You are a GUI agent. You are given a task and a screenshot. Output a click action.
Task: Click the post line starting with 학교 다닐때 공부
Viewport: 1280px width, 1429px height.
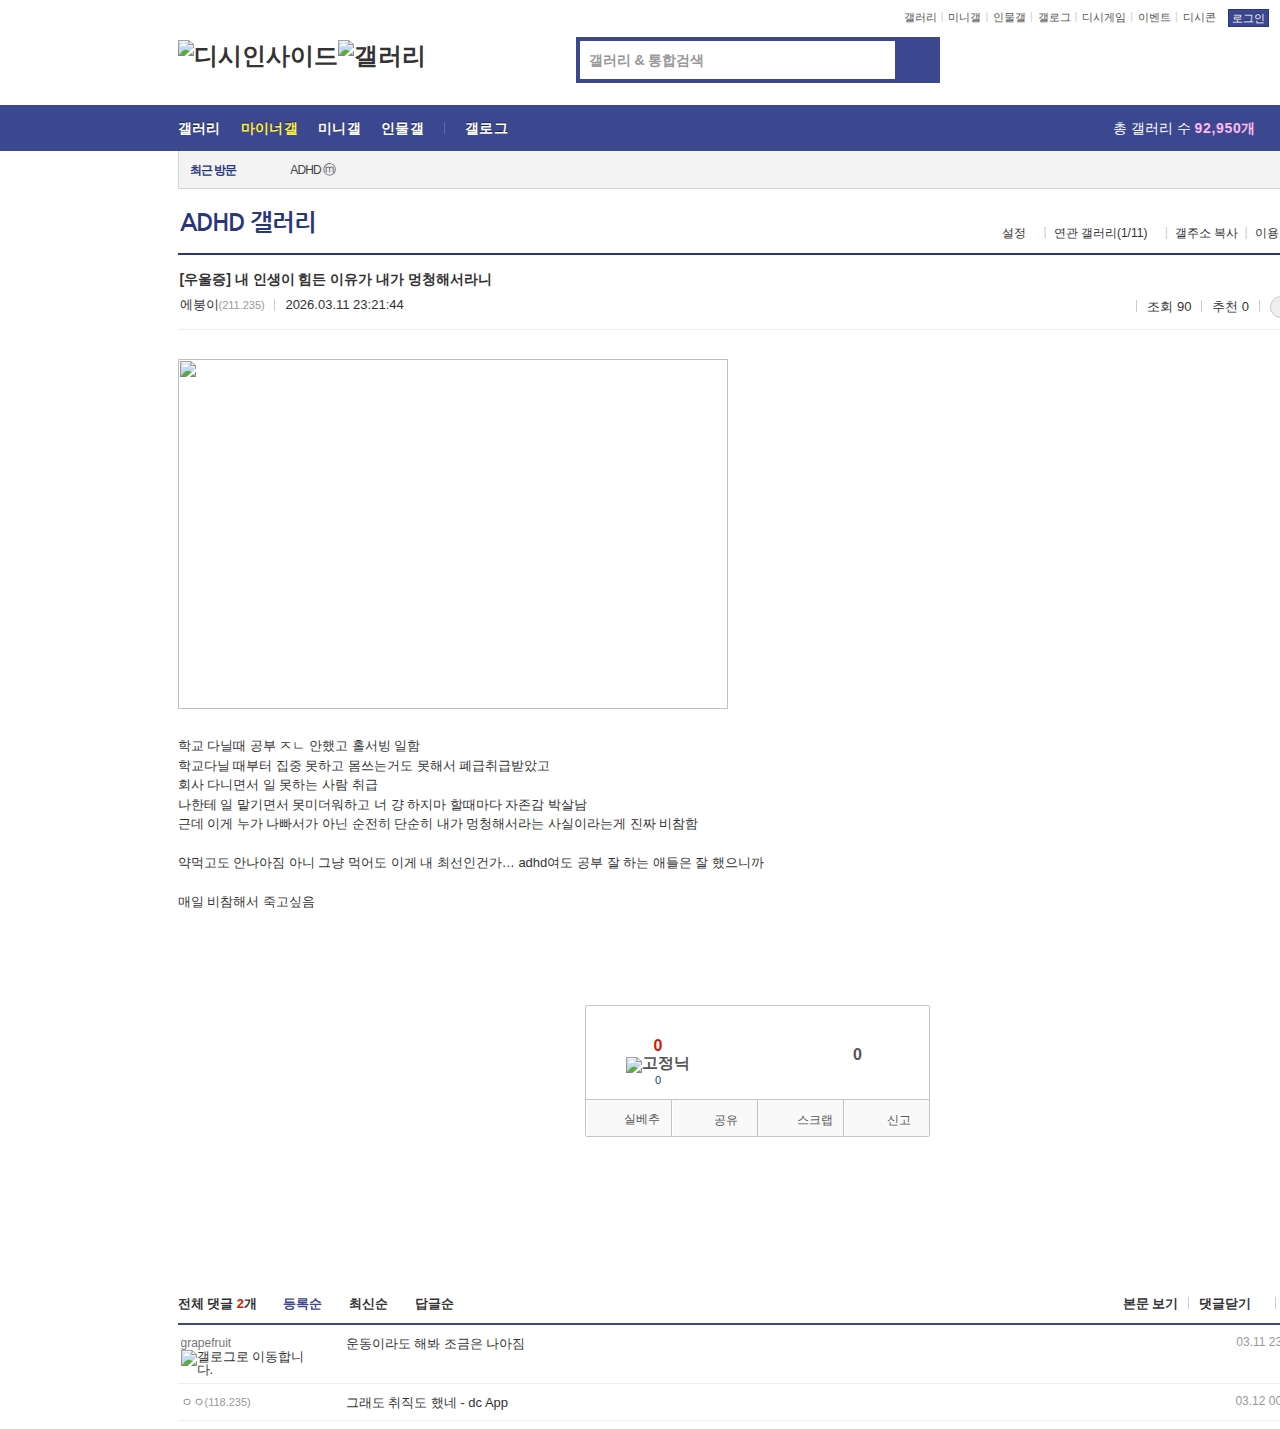299,746
